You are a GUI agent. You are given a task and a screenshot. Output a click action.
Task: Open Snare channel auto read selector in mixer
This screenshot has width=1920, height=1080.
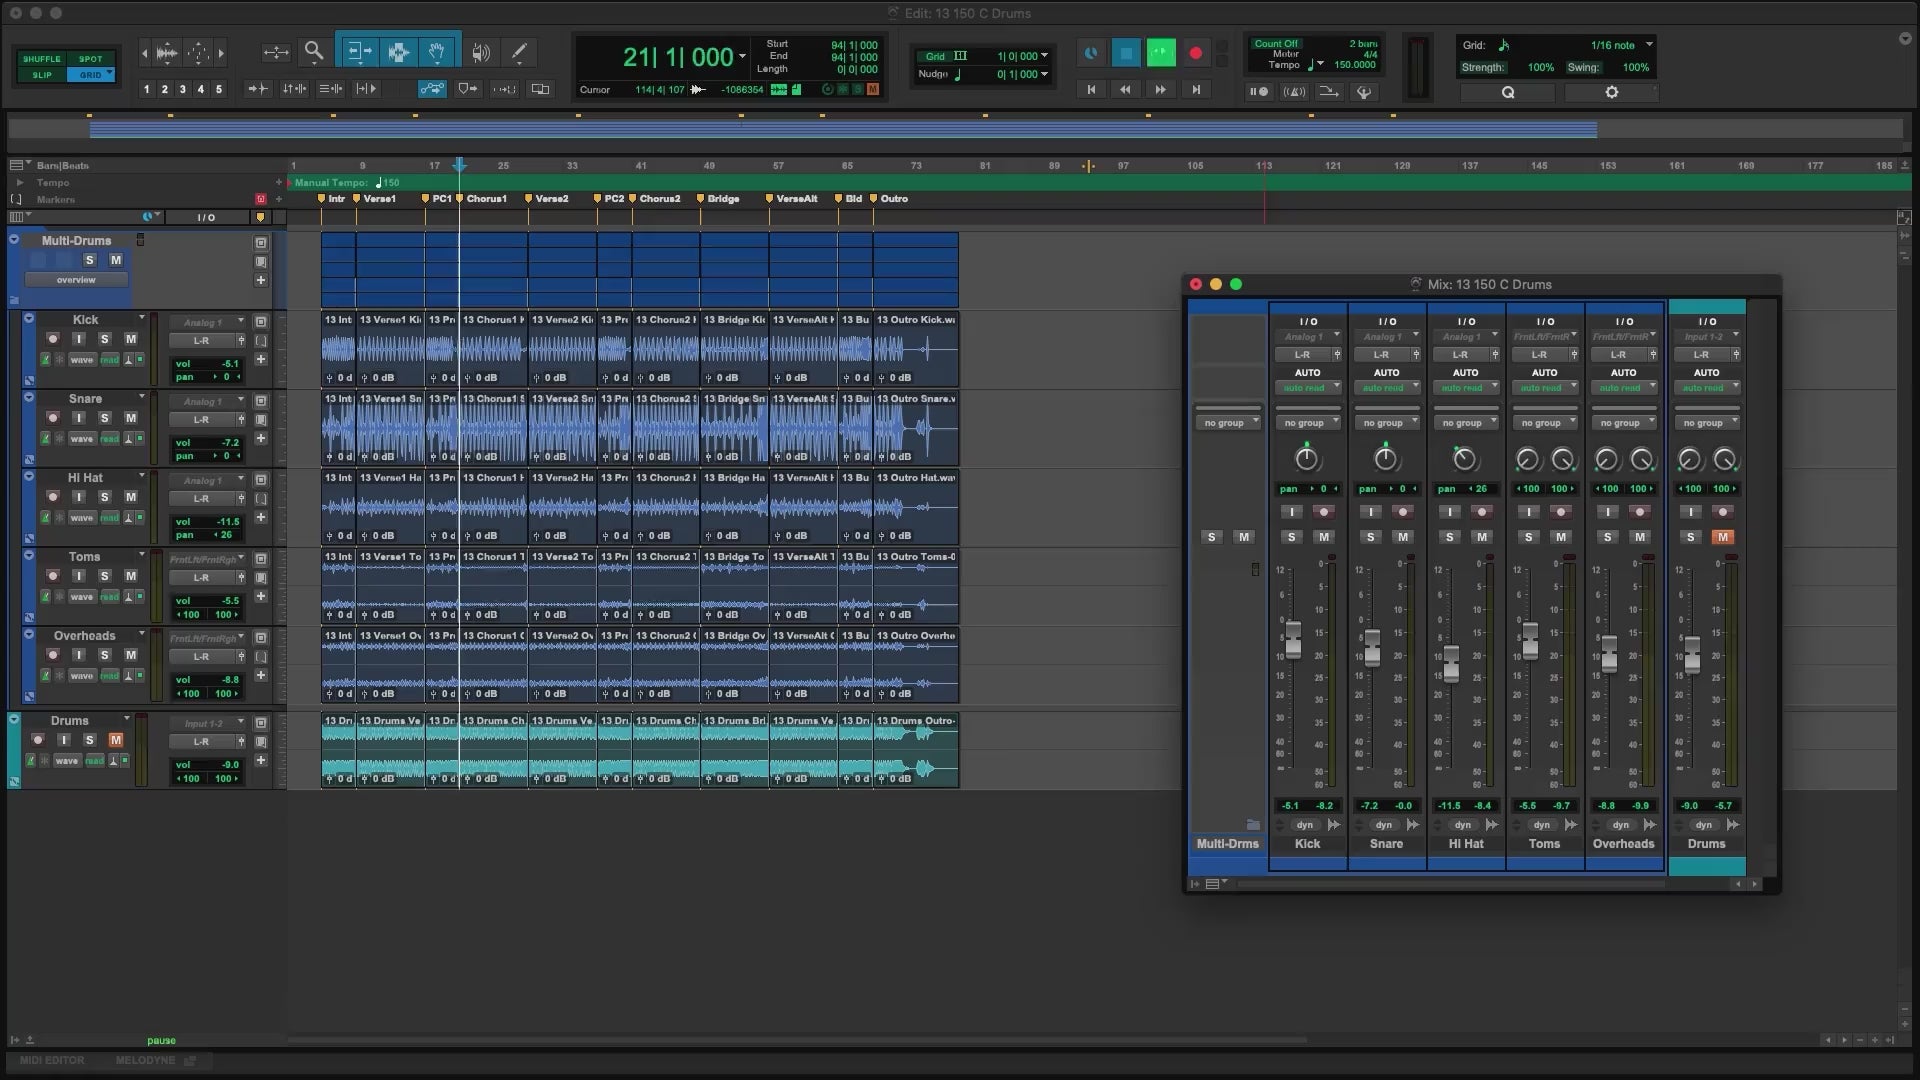(1387, 388)
